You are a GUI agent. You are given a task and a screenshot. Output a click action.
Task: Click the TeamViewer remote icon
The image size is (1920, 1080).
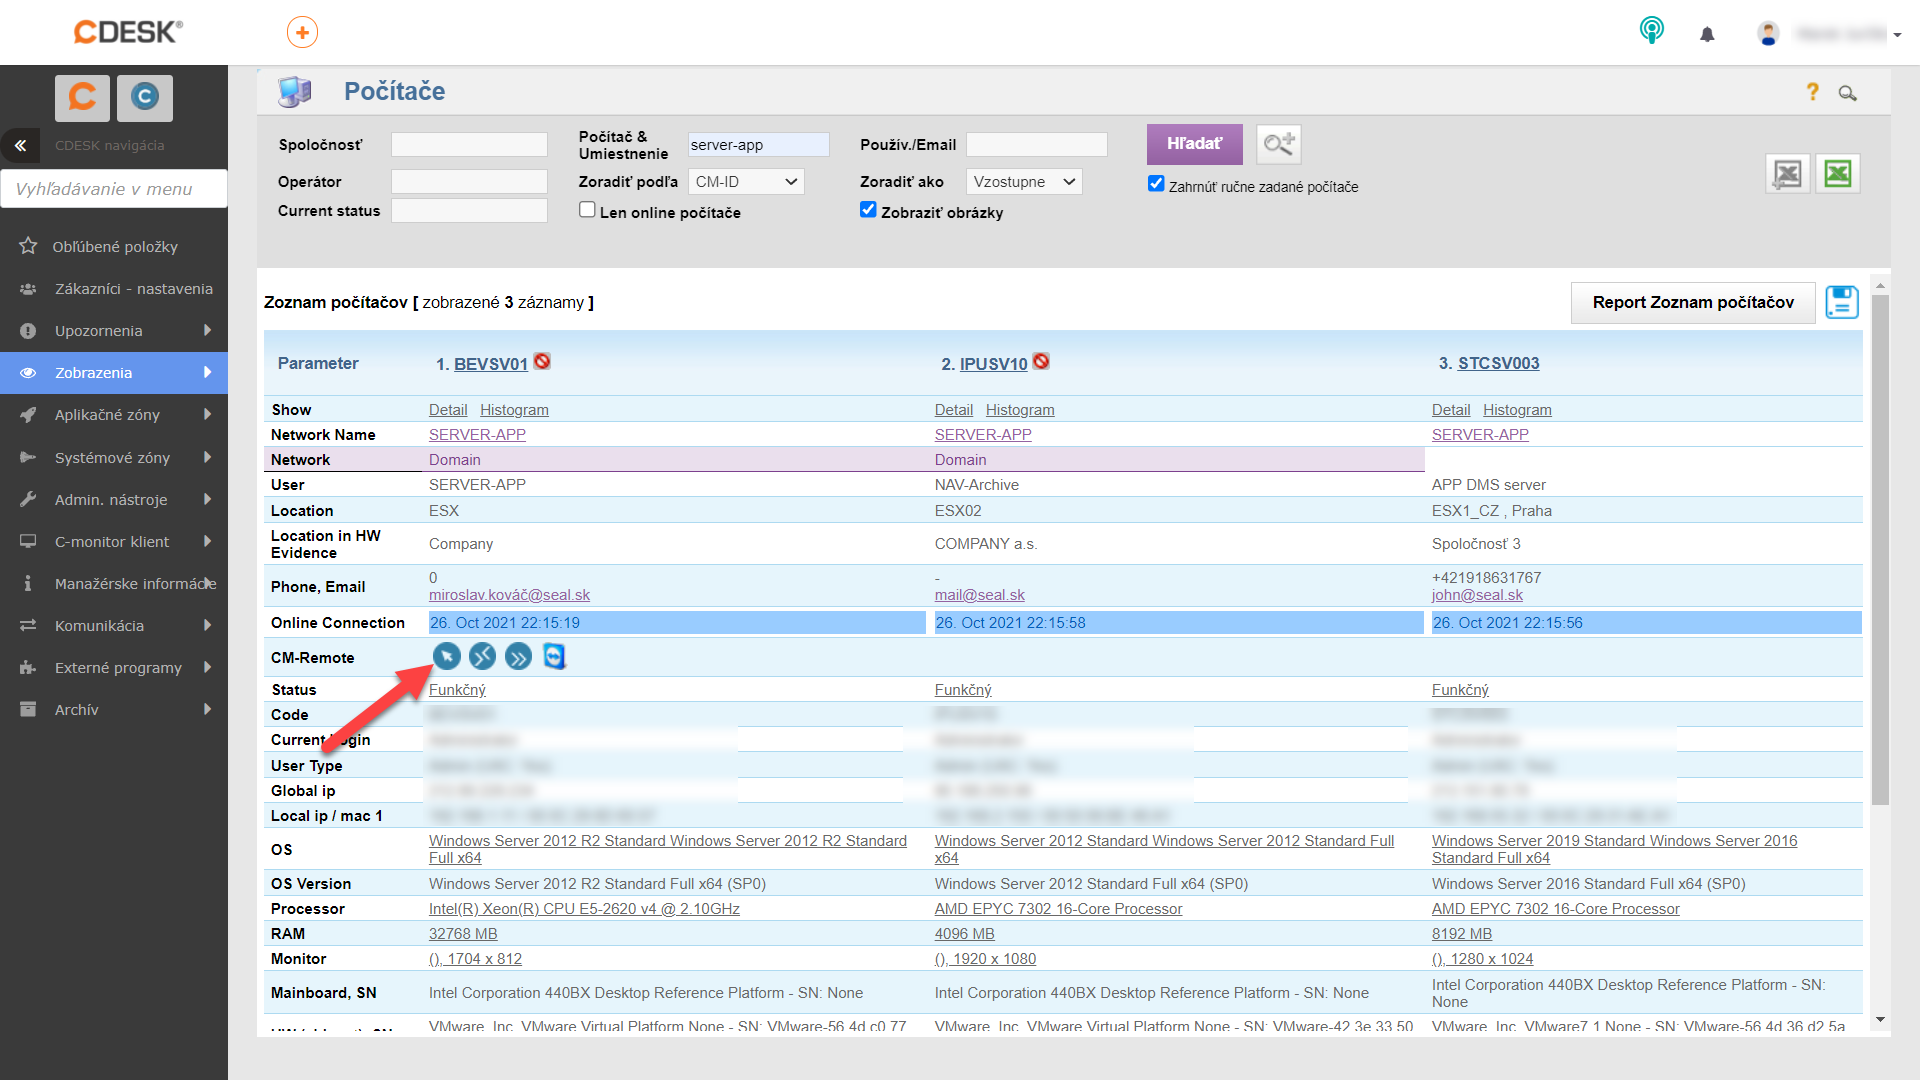[x=554, y=656]
